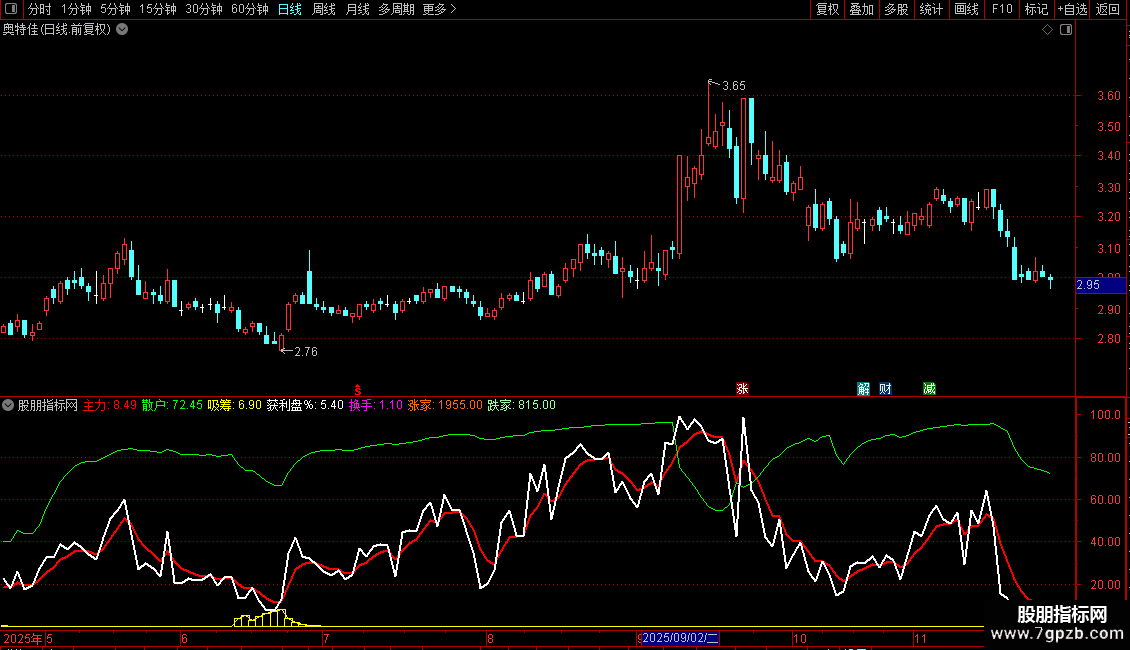This screenshot has width=1130, height=650.
Task: Click the 2.95 current price label
Action: click(1088, 286)
